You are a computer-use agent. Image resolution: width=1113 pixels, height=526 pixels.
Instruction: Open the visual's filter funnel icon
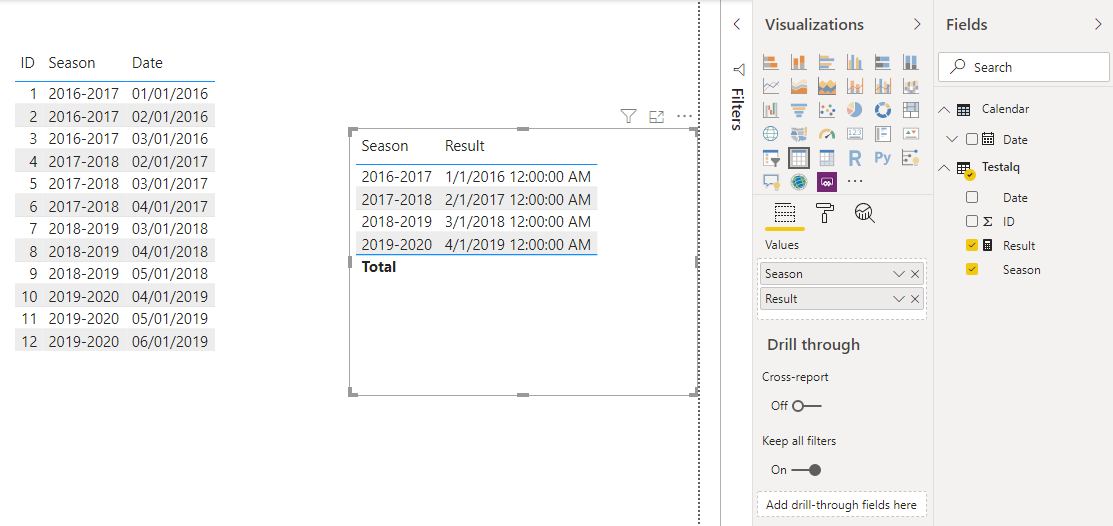coord(628,116)
